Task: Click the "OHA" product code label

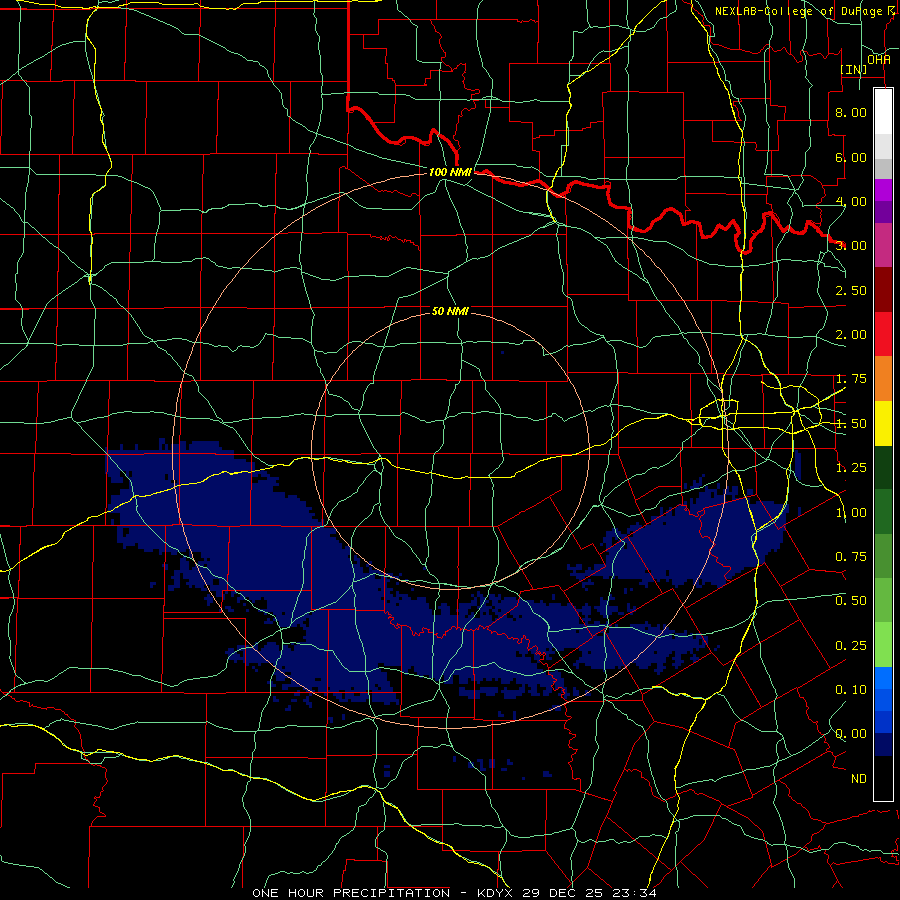Action: click(879, 59)
